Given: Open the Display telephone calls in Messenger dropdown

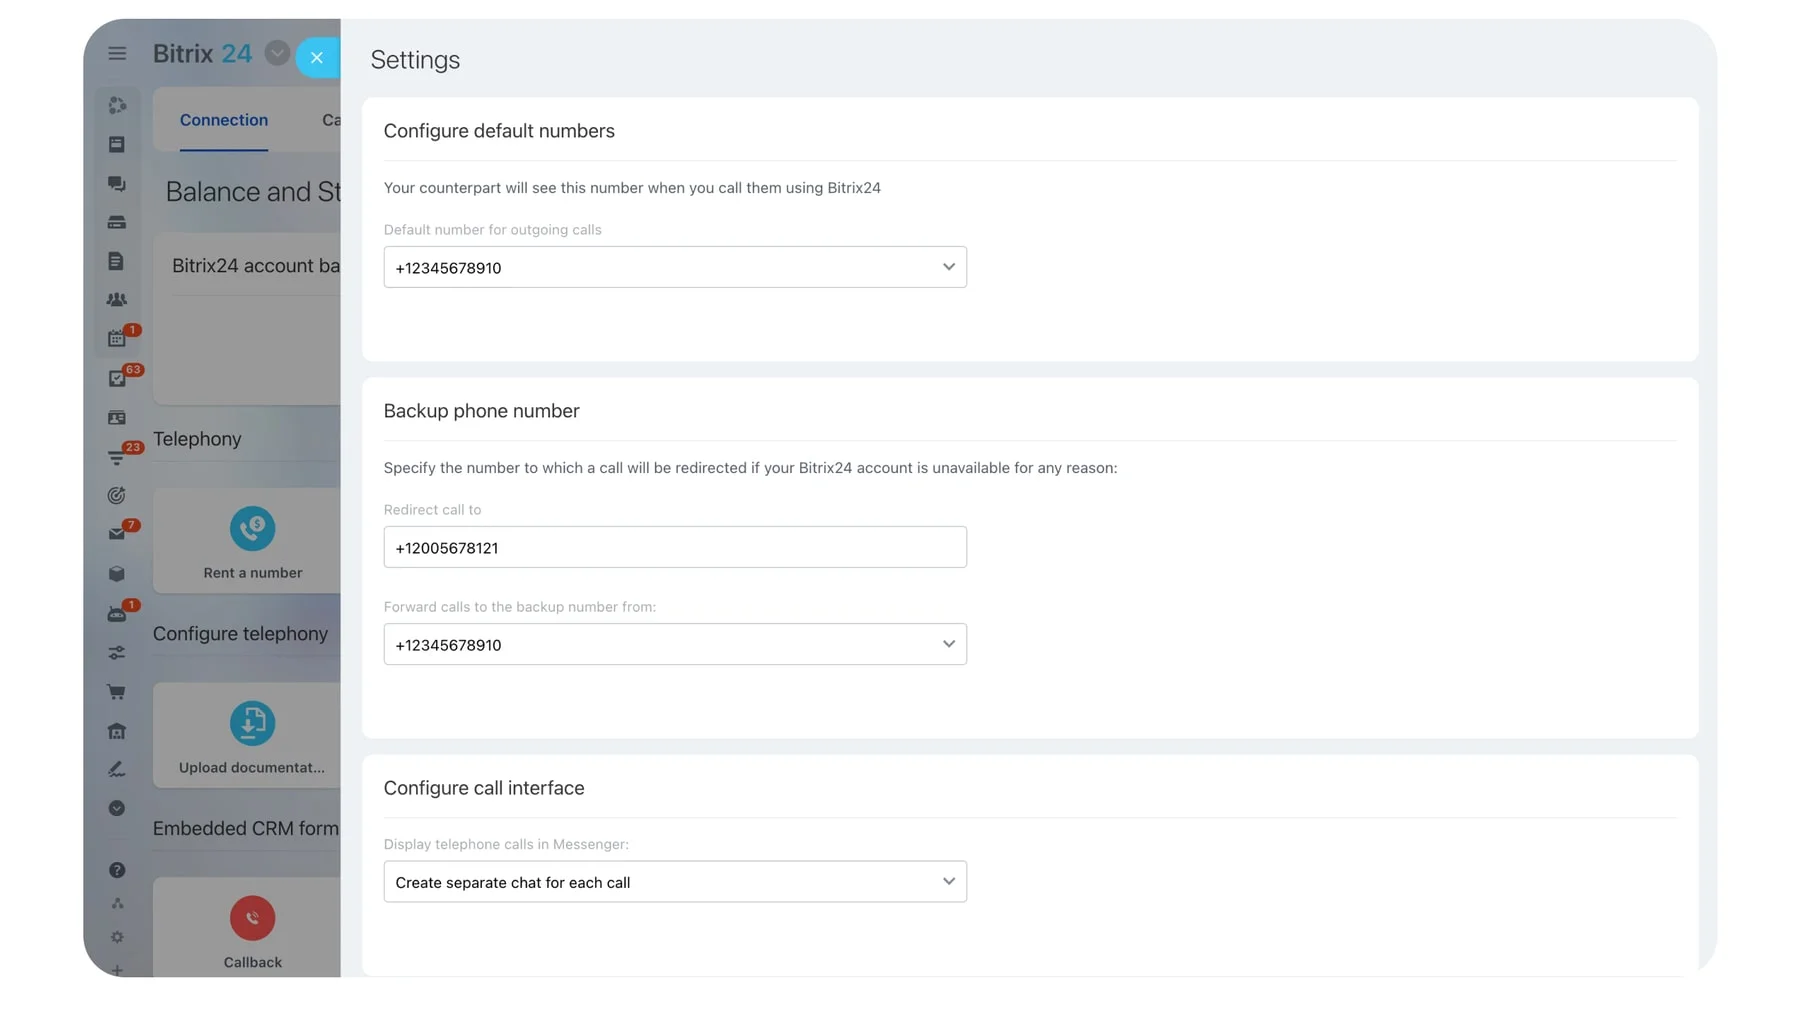Looking at the screenshot, I should [x=675, y=882].
